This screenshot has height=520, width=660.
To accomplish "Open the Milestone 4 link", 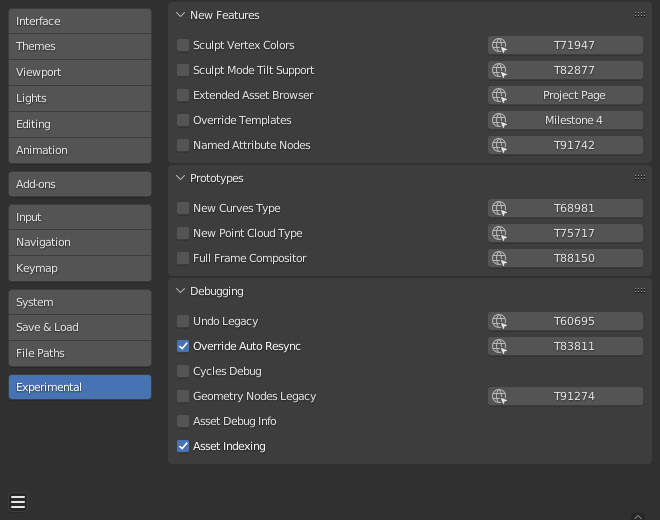I will click(565, 120).
